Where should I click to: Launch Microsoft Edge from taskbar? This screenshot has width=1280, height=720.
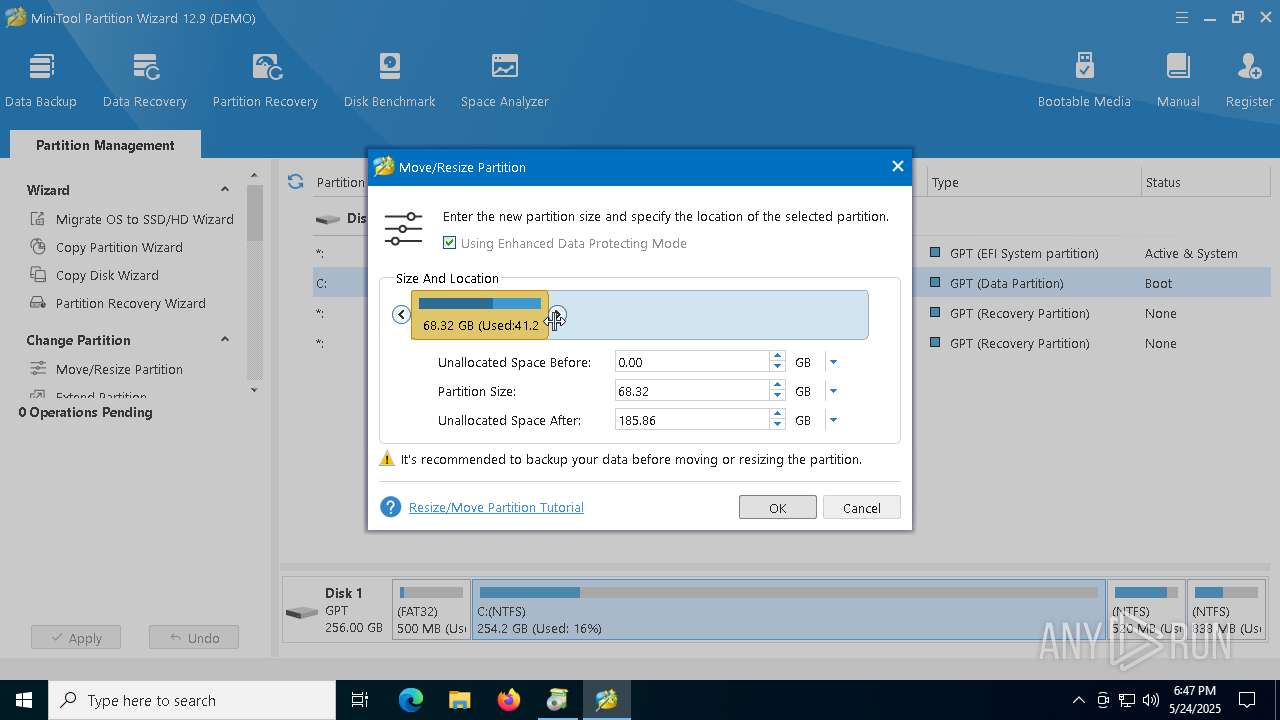[x=411, y=700]
